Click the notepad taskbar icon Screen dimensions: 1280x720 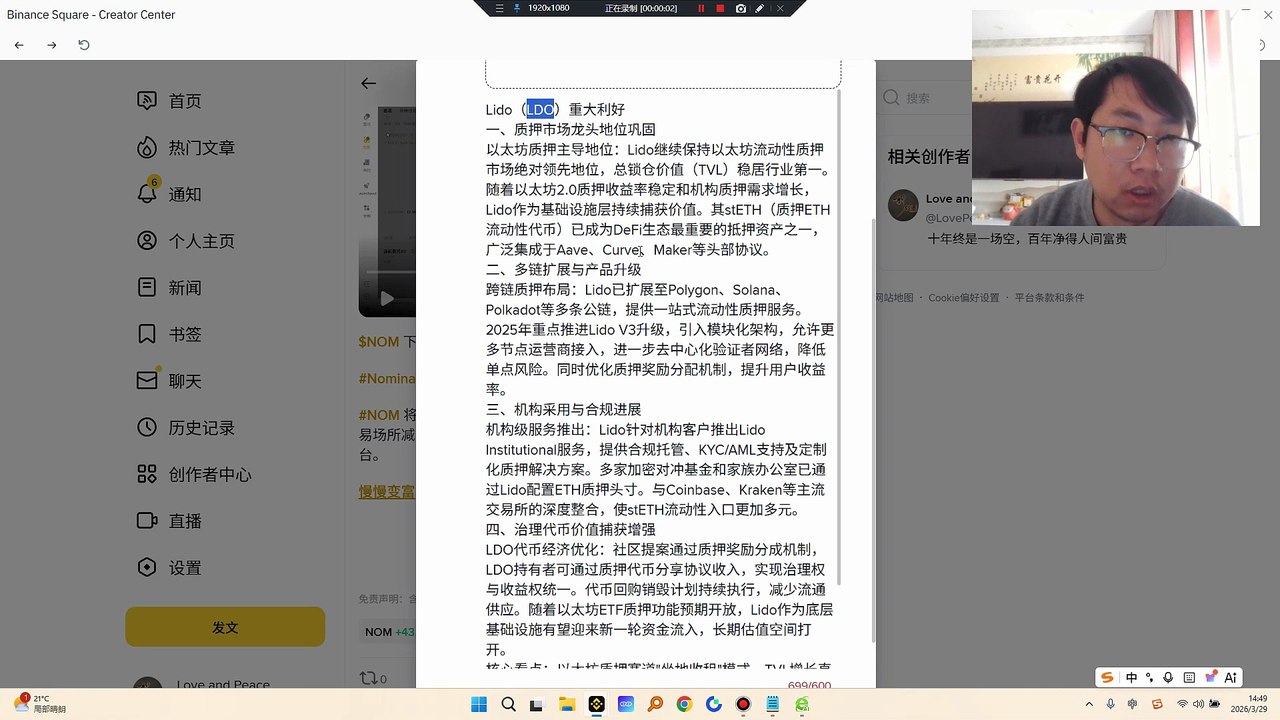(x=772, y=705)
